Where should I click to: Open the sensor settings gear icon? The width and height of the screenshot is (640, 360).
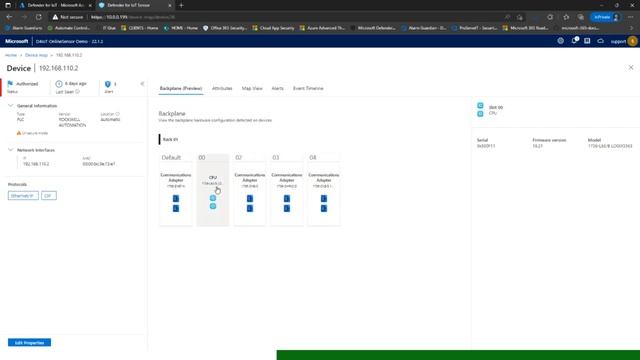tap(561, 41)
